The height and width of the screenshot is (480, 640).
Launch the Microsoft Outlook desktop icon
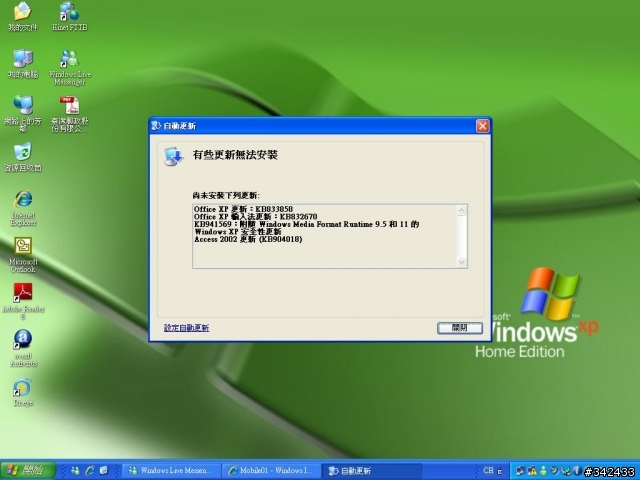(x=23, y=255)
